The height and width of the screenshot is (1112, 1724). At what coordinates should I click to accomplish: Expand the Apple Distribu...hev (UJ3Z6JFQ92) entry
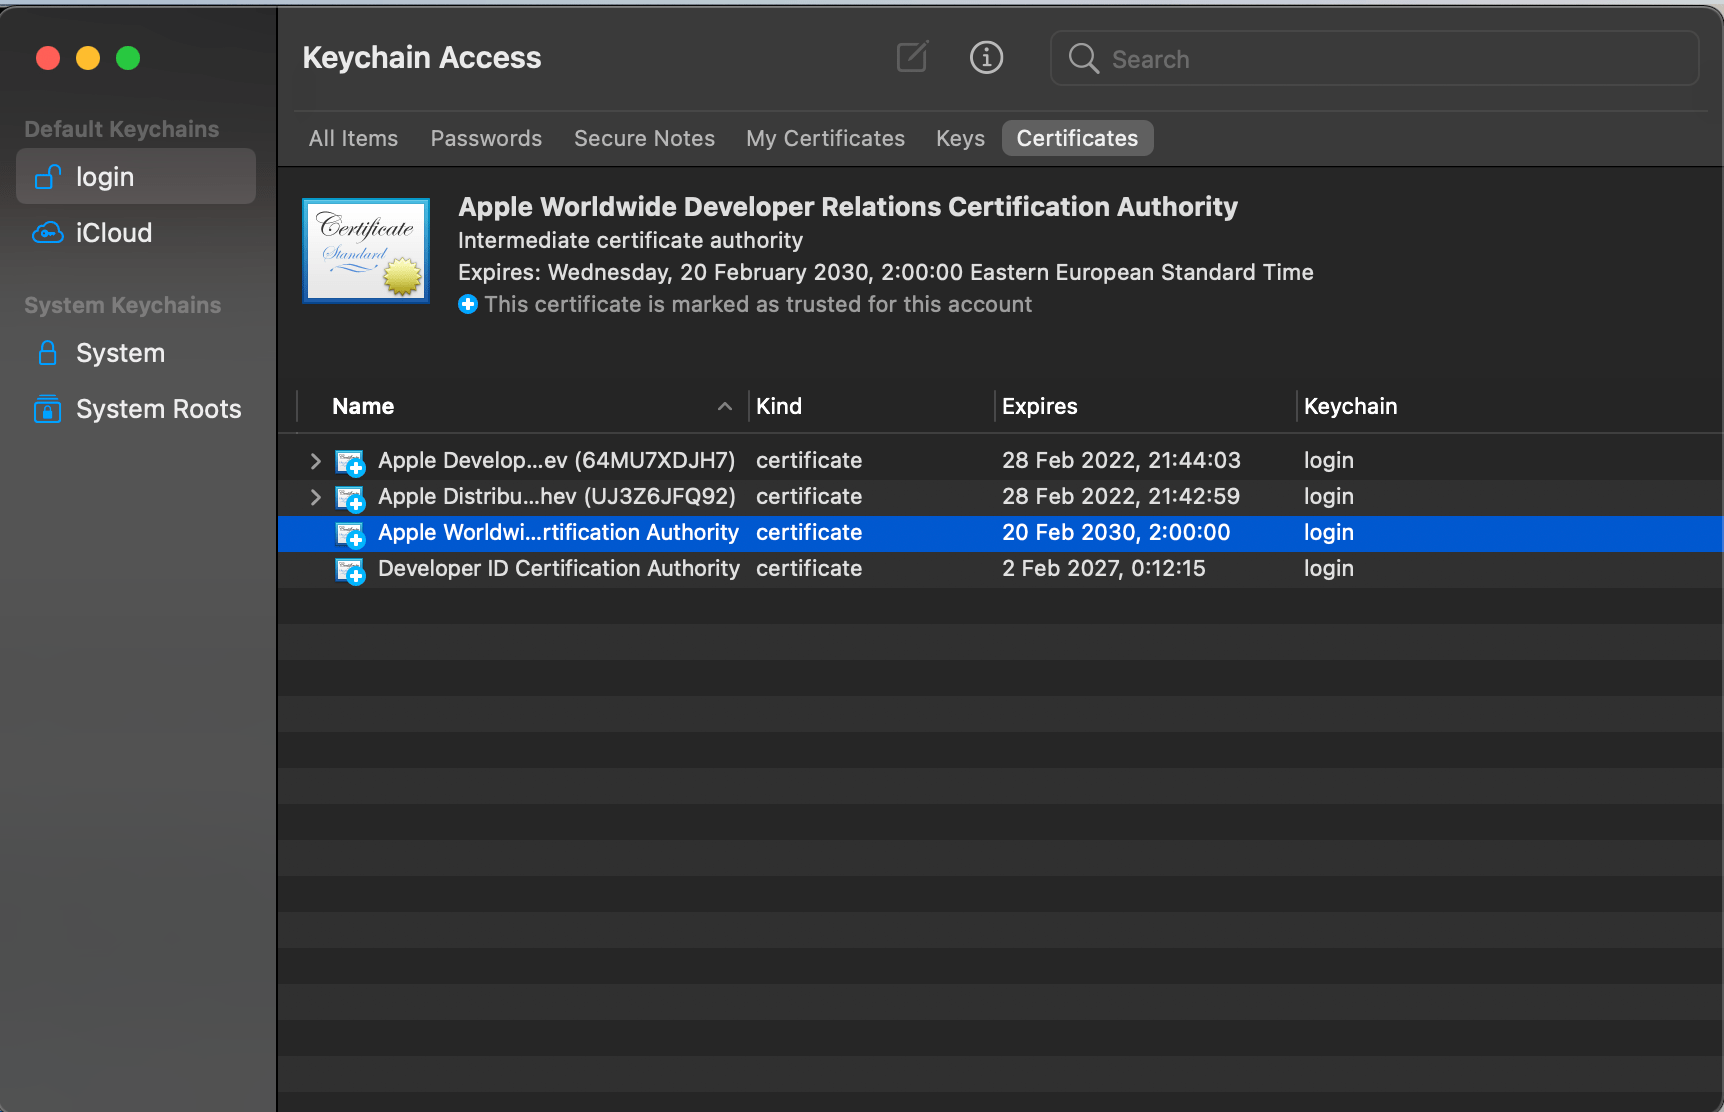[315, 497]
